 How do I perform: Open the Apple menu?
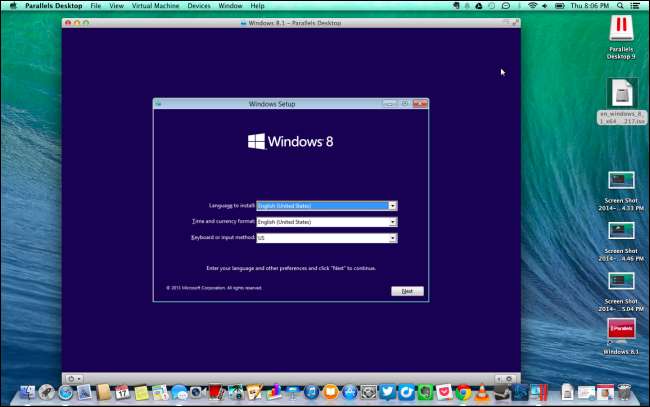pyautogui.click(x=13, y=6)
